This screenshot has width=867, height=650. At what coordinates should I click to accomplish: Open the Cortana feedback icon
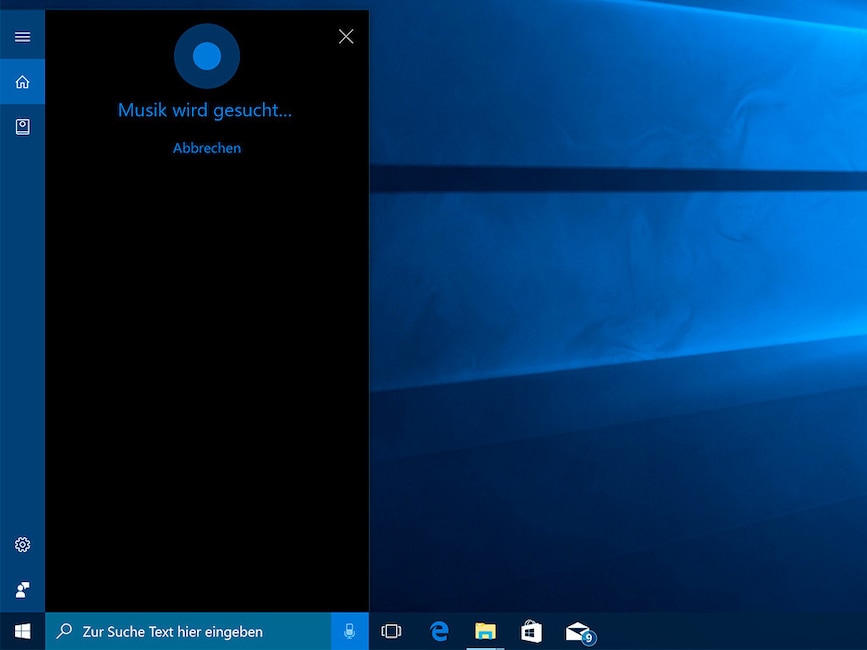(x=22, y=590)
